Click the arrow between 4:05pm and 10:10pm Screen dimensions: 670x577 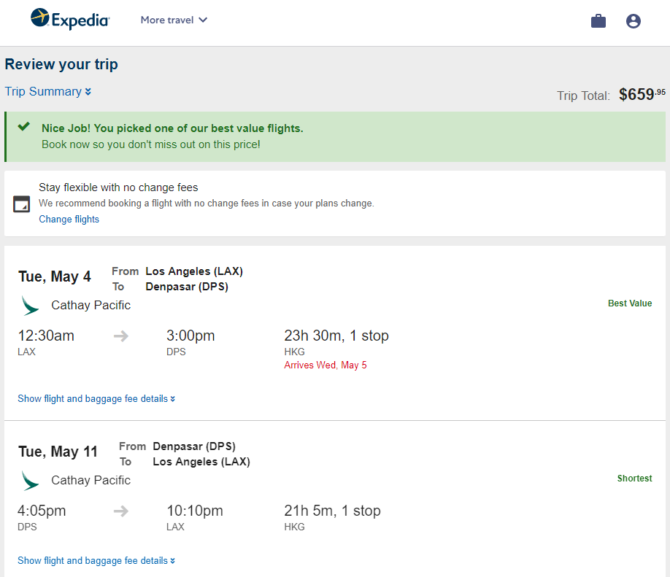click(x=121, y=511)
